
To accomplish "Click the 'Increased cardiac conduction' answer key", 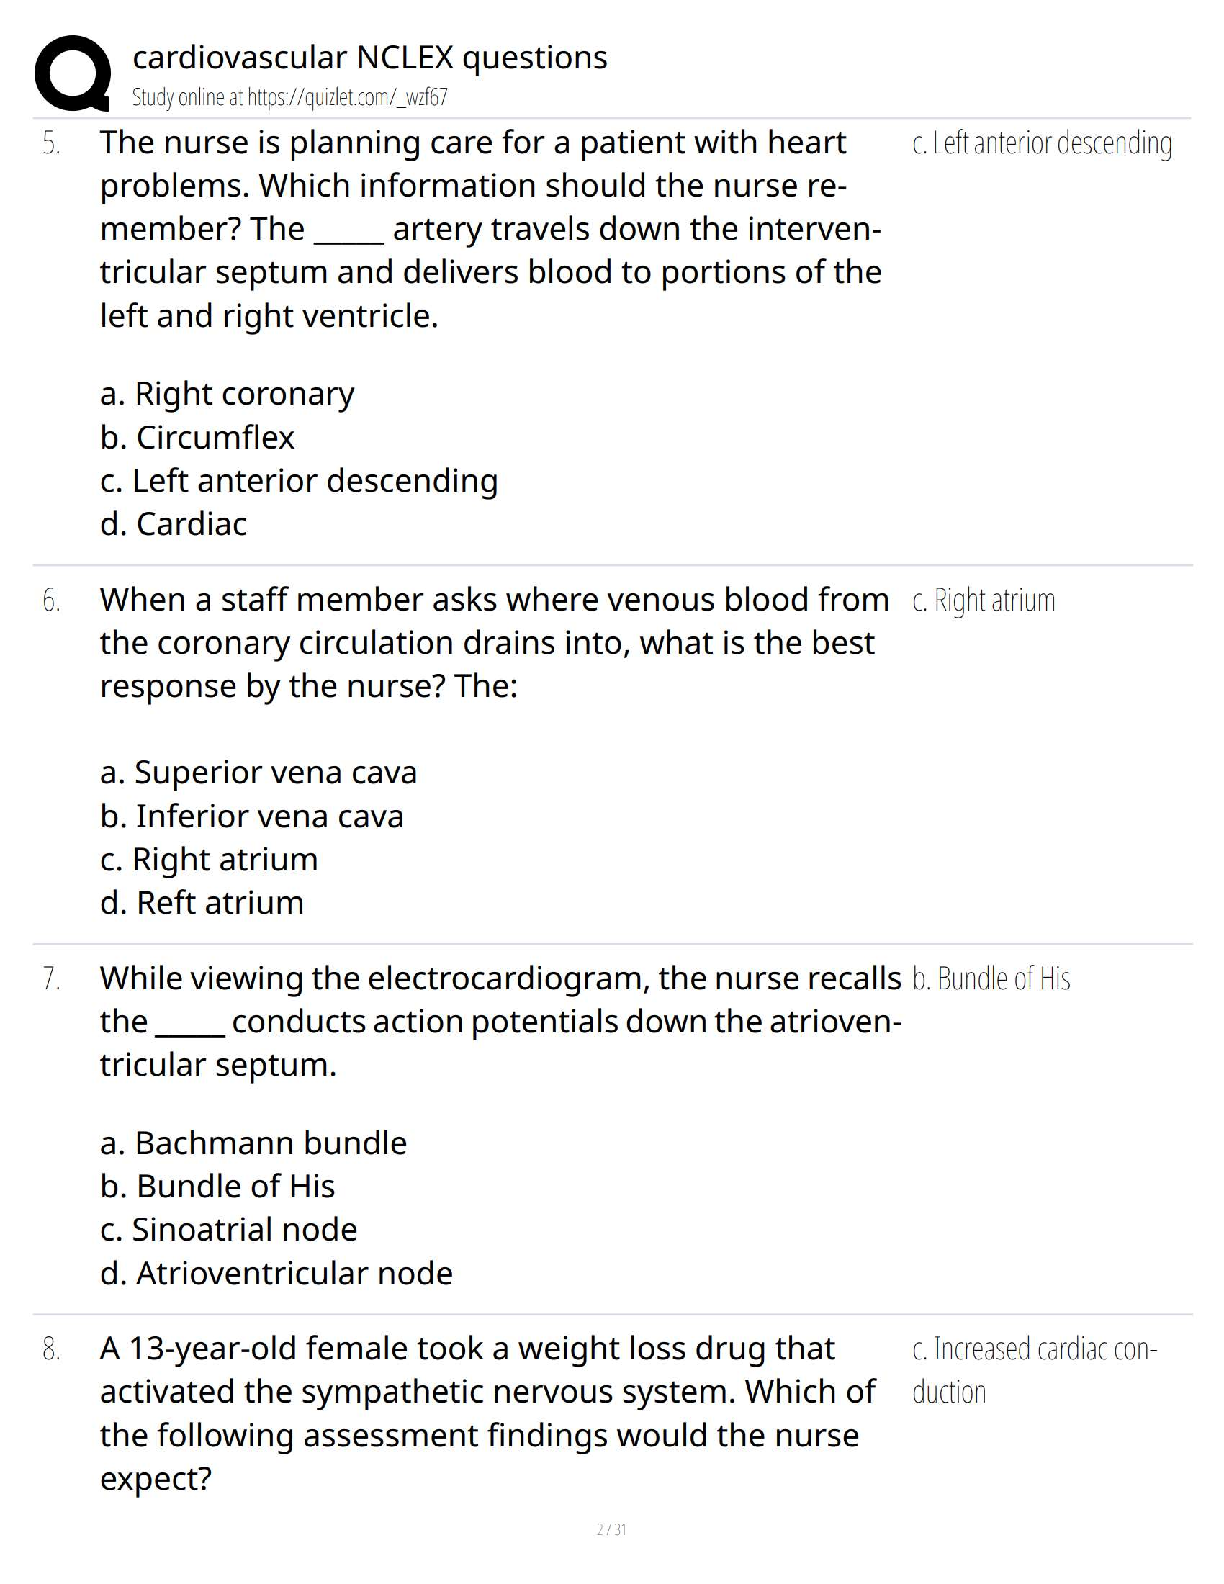I will (1033, 1370).
